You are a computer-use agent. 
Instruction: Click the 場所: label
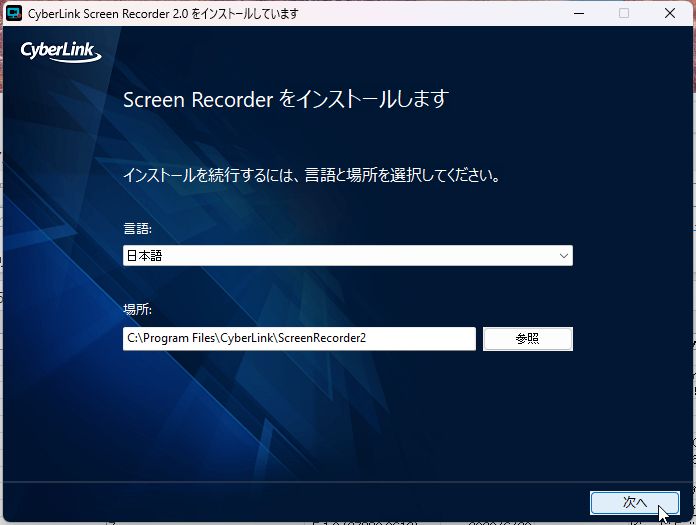point(137,309)
